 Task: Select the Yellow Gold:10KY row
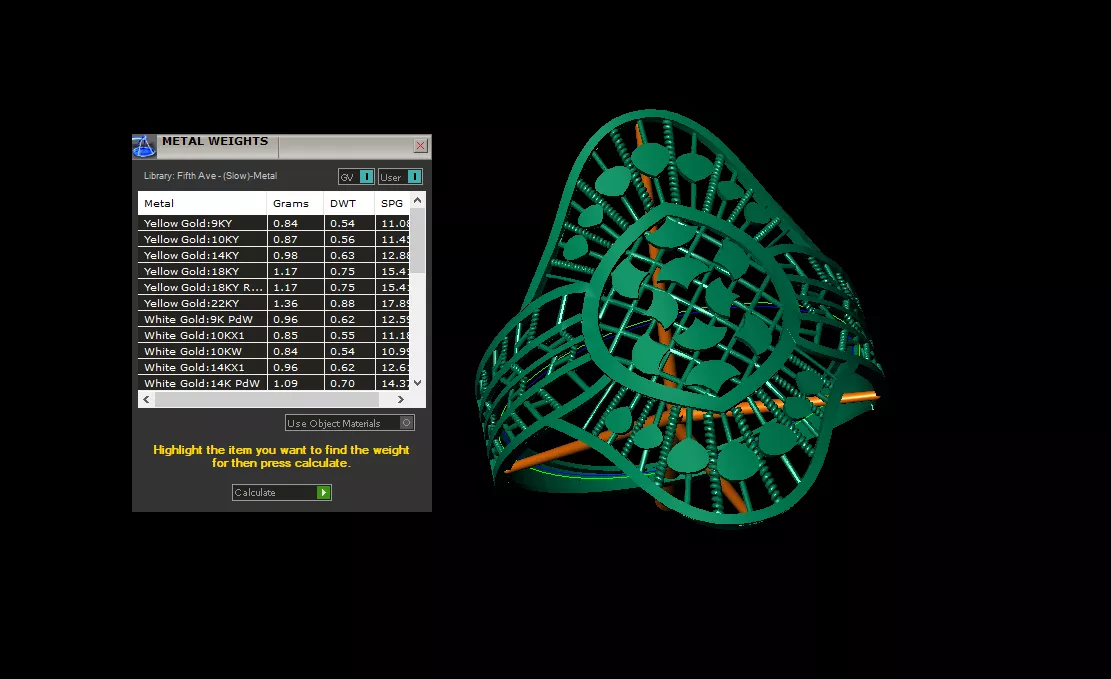coord(273,240)
